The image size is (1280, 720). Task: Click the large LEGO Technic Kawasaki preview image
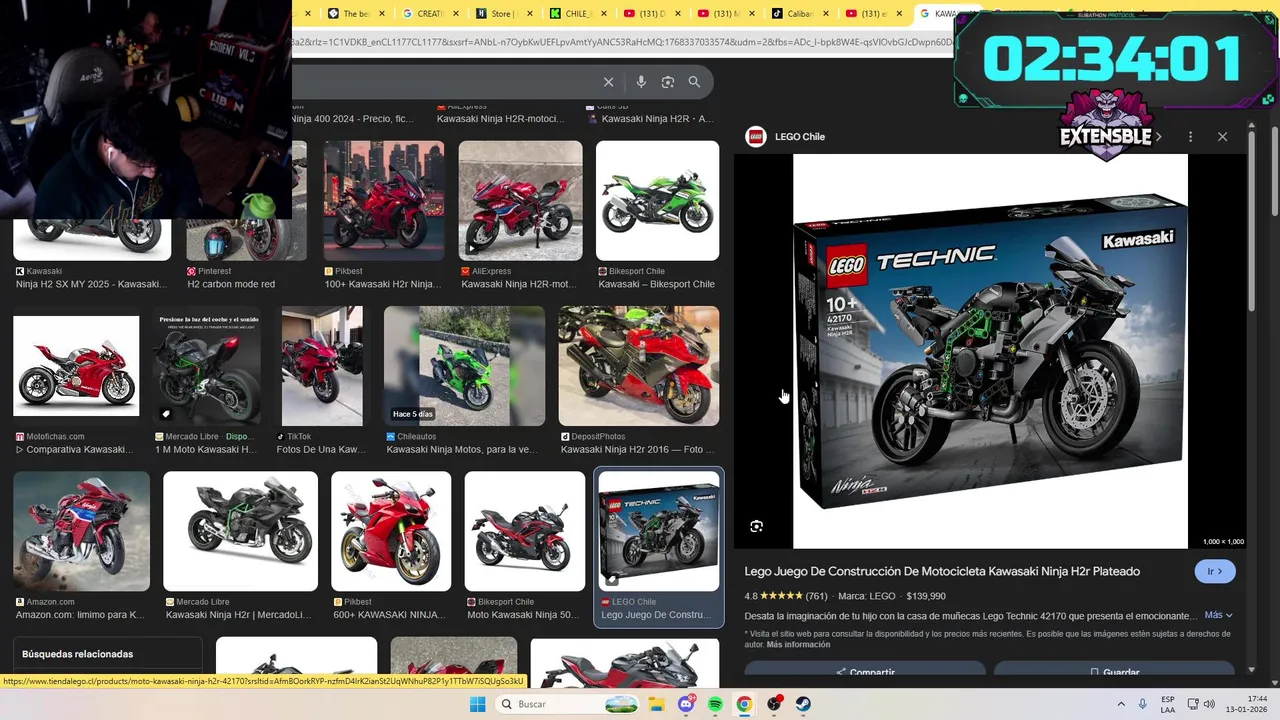pos(990,351)
